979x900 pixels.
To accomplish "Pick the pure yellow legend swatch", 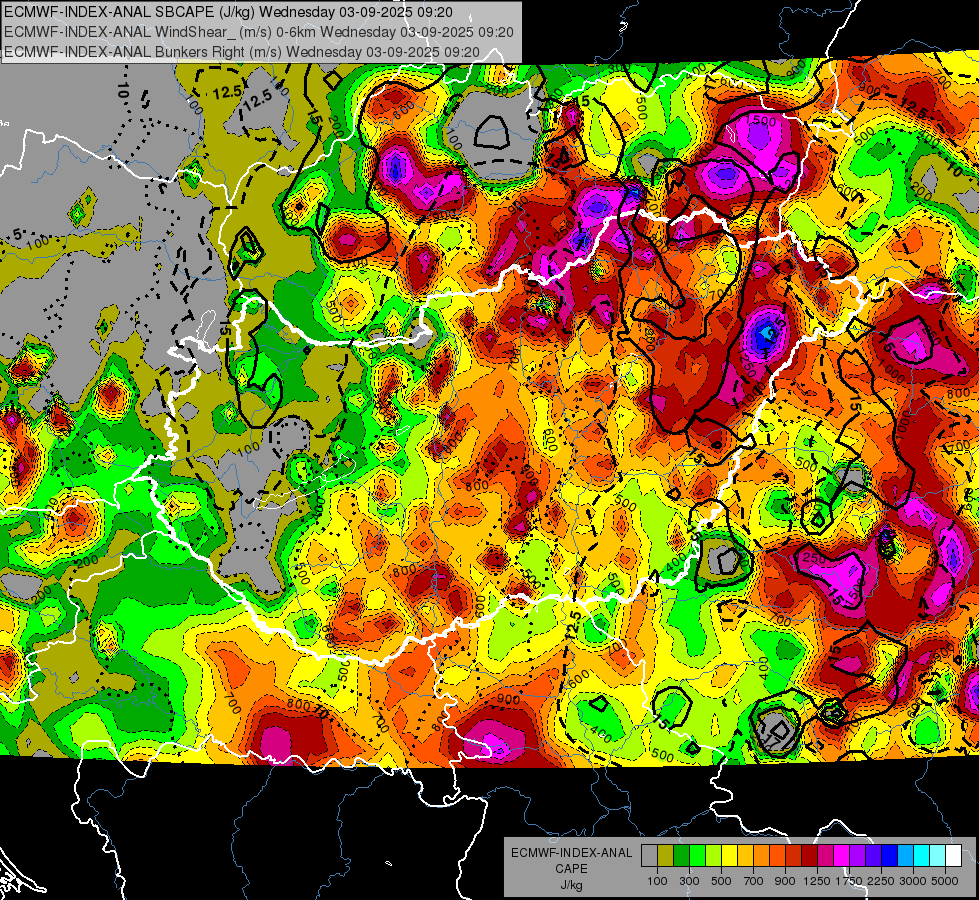I will 730,856.
